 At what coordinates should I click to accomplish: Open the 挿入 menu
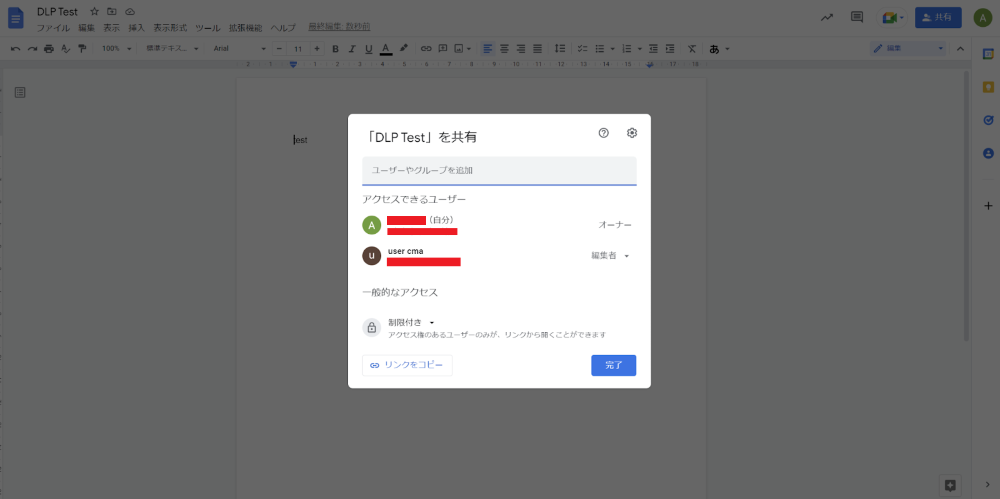coord(137,28)
